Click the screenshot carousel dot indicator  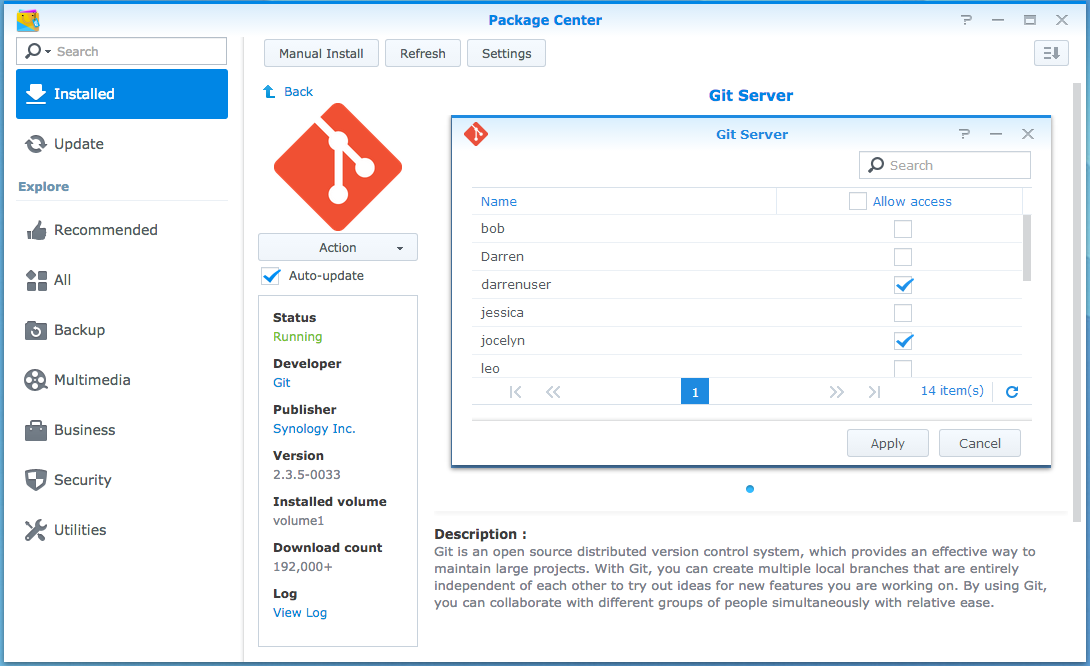point(750,489)
